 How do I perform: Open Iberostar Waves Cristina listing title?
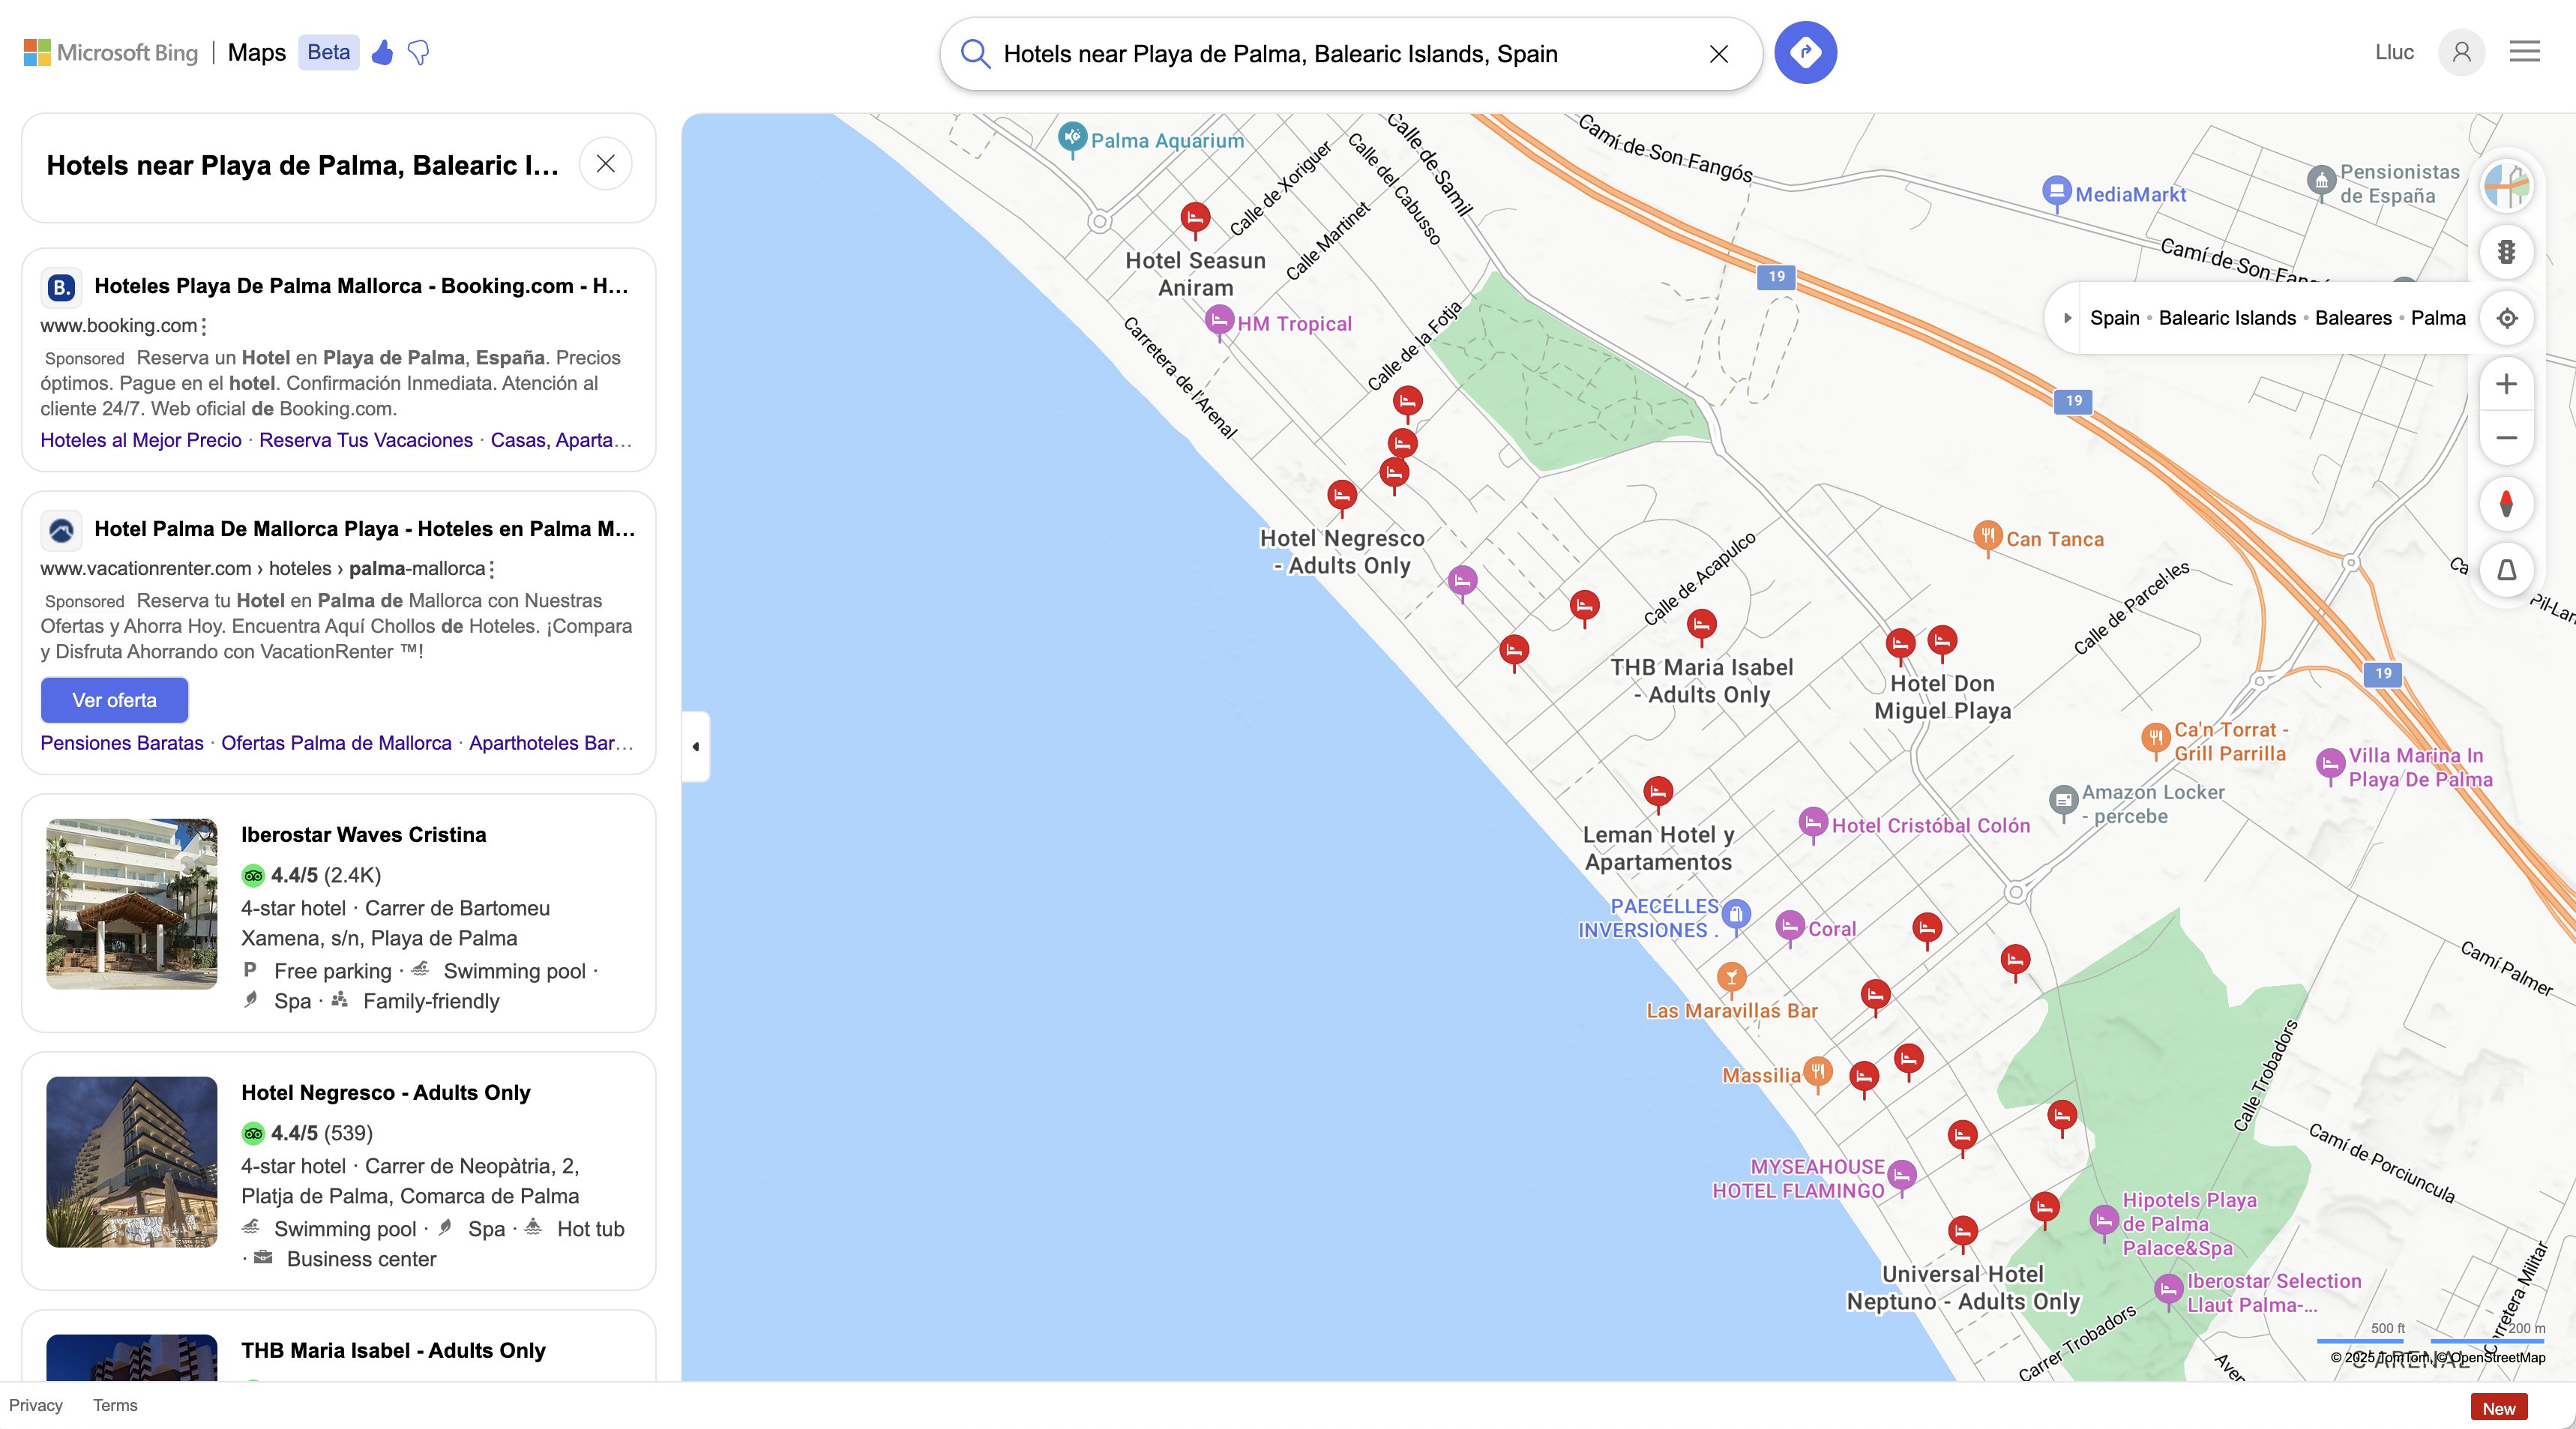click(x=364, y=835)
